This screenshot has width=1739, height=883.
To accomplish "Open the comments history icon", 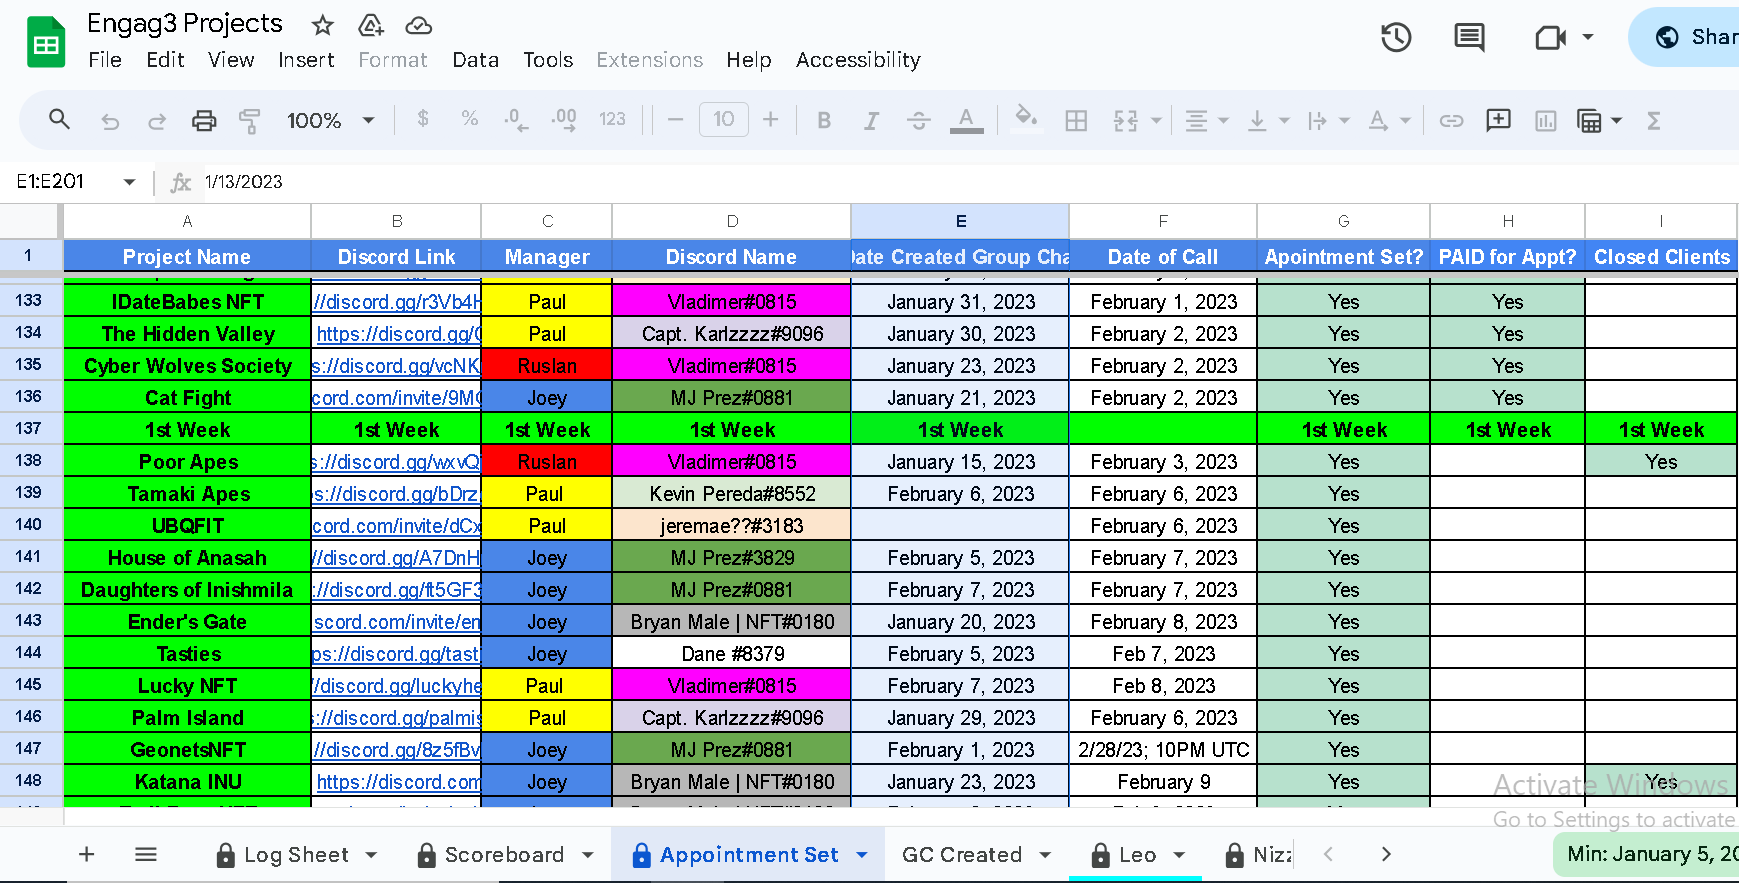I will [x=1469, y=38].
